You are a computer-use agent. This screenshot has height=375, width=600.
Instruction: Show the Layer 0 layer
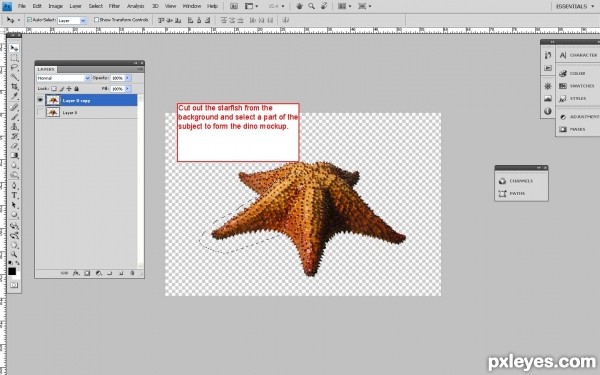(x=40, y=112)
